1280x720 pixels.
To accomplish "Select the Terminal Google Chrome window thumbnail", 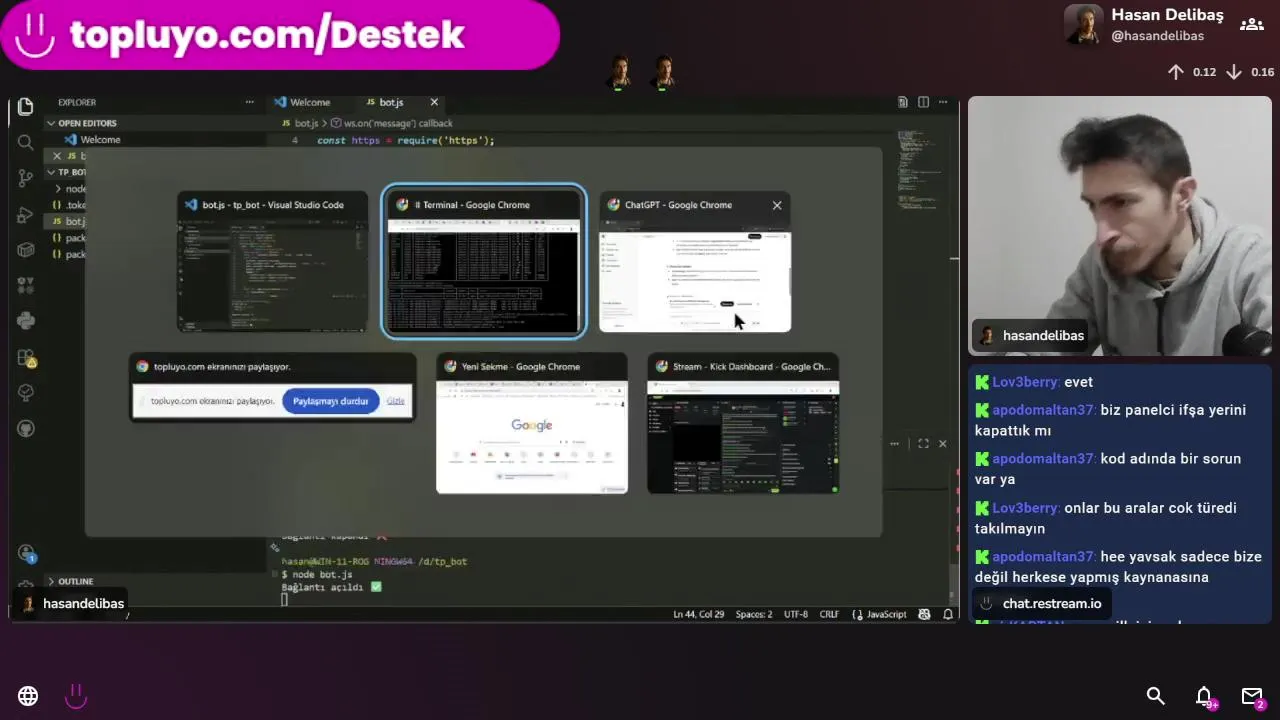I will point(484,262).
